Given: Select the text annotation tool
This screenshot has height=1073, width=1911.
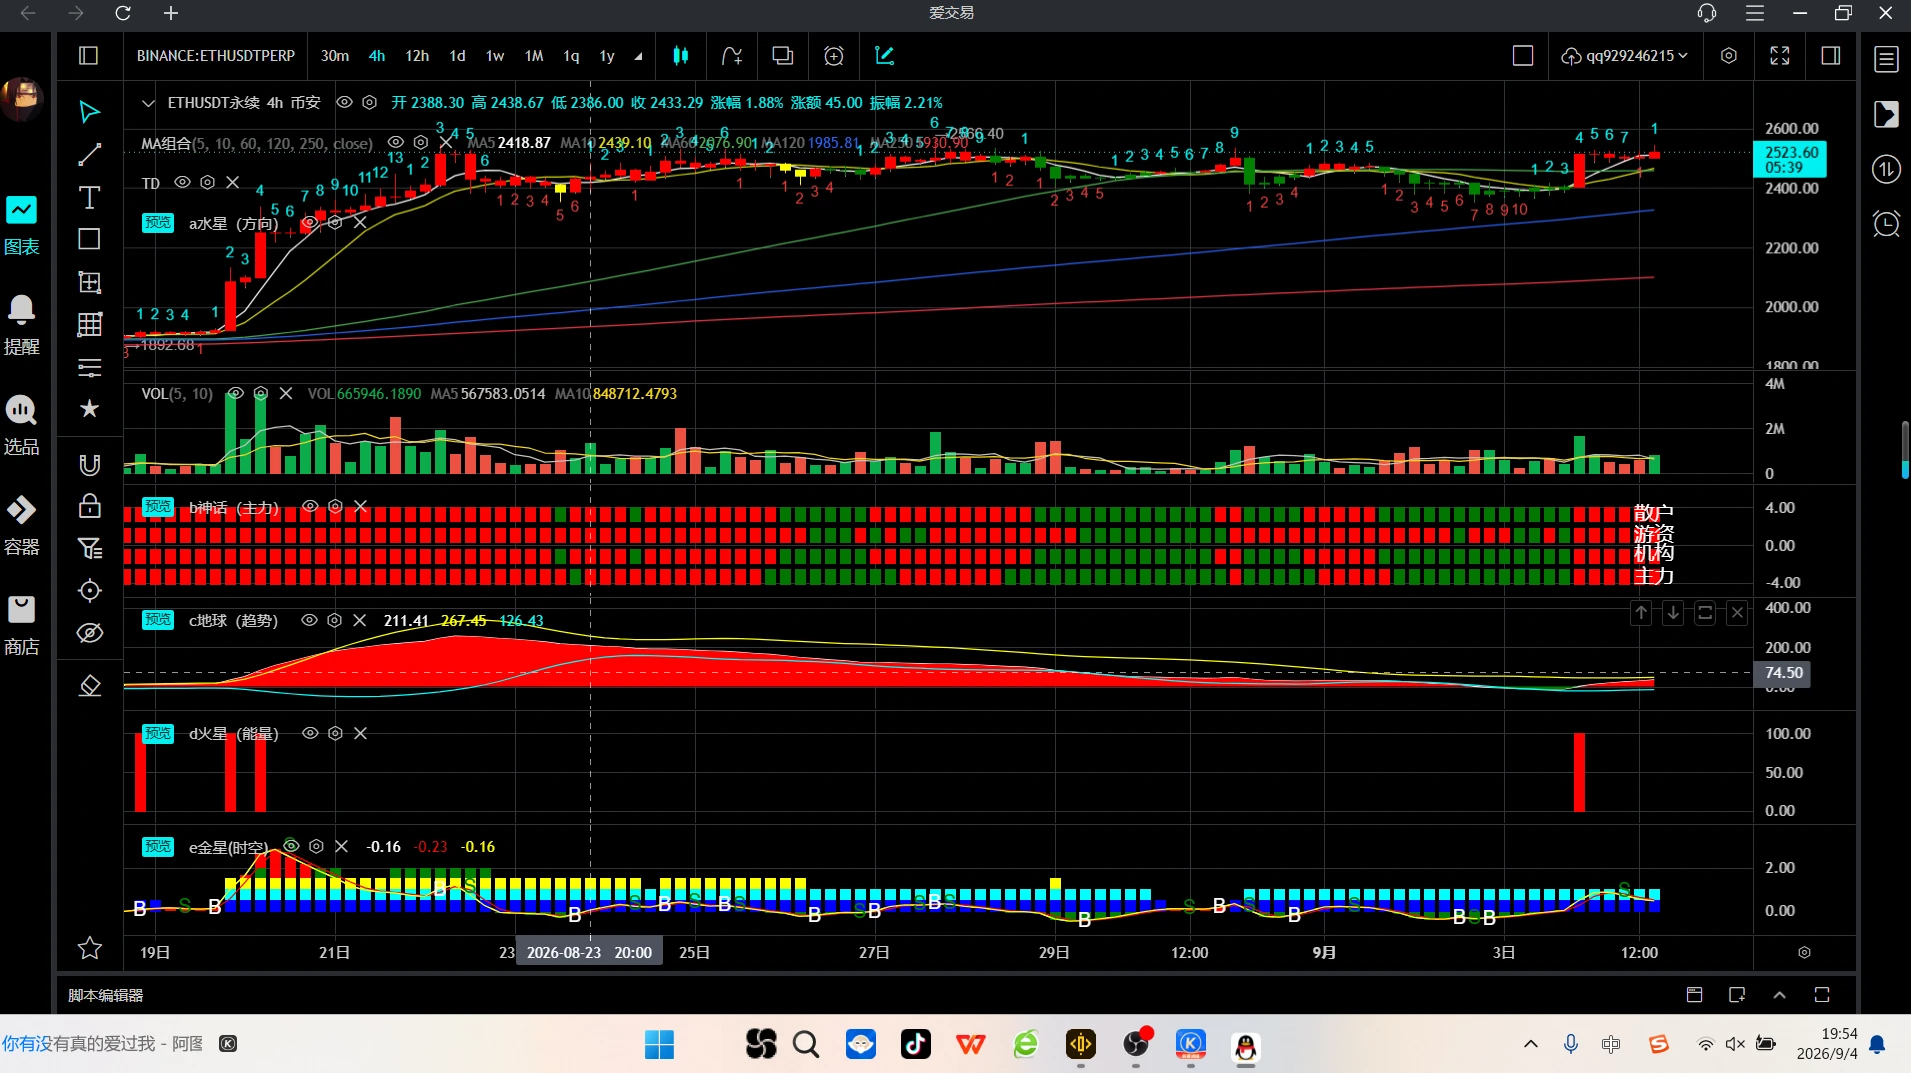Looking at the screenshot, I should pos(89,197).
